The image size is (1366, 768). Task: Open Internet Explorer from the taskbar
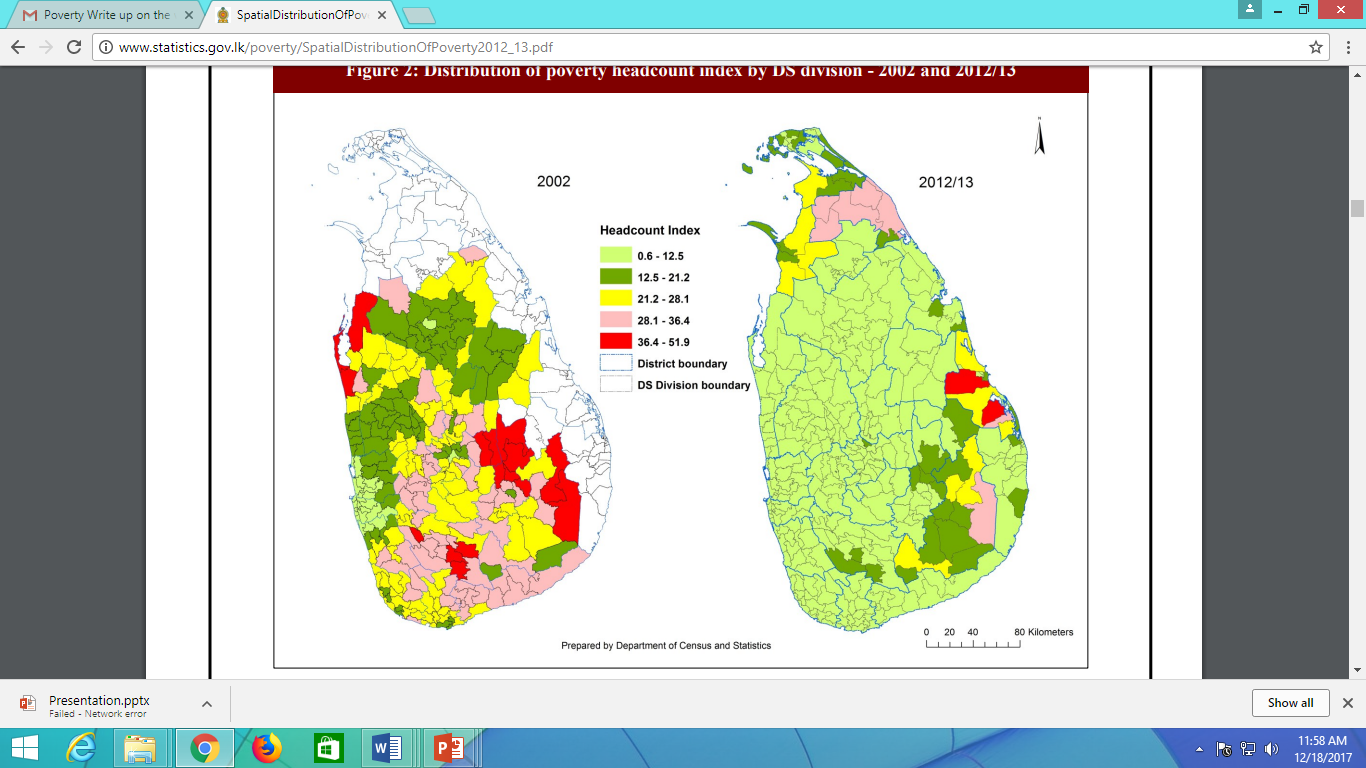click(81, 748)
